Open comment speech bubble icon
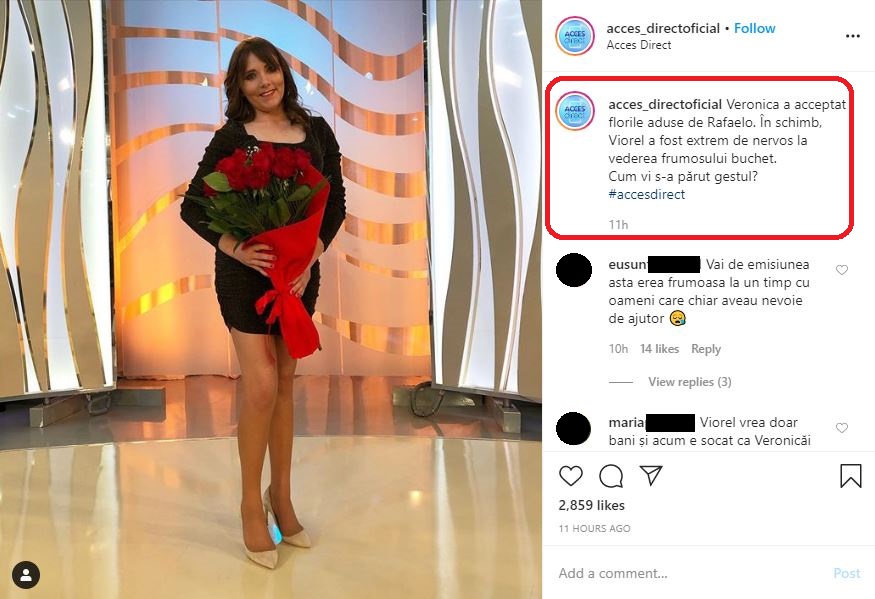The image size is (875, 599). tap(611, 476)
